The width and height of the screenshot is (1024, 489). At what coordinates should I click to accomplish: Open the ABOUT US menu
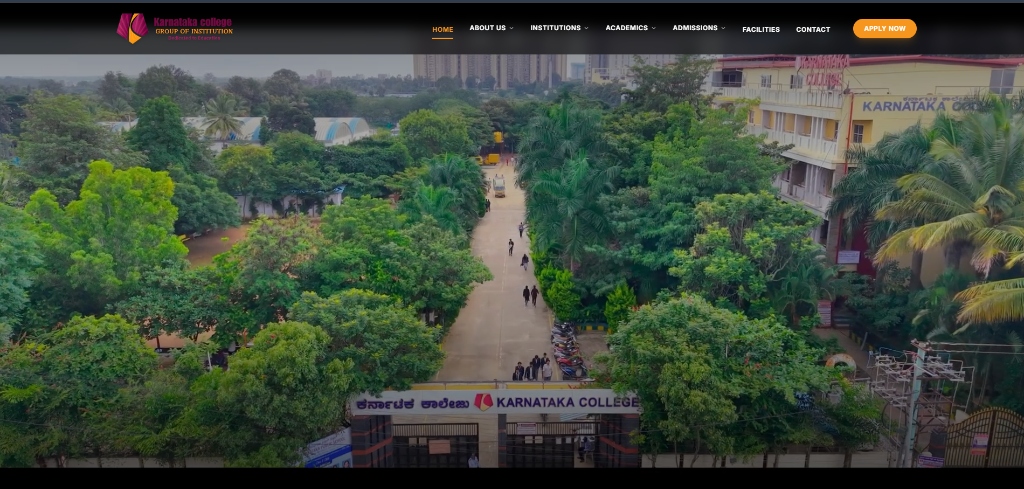487,28
